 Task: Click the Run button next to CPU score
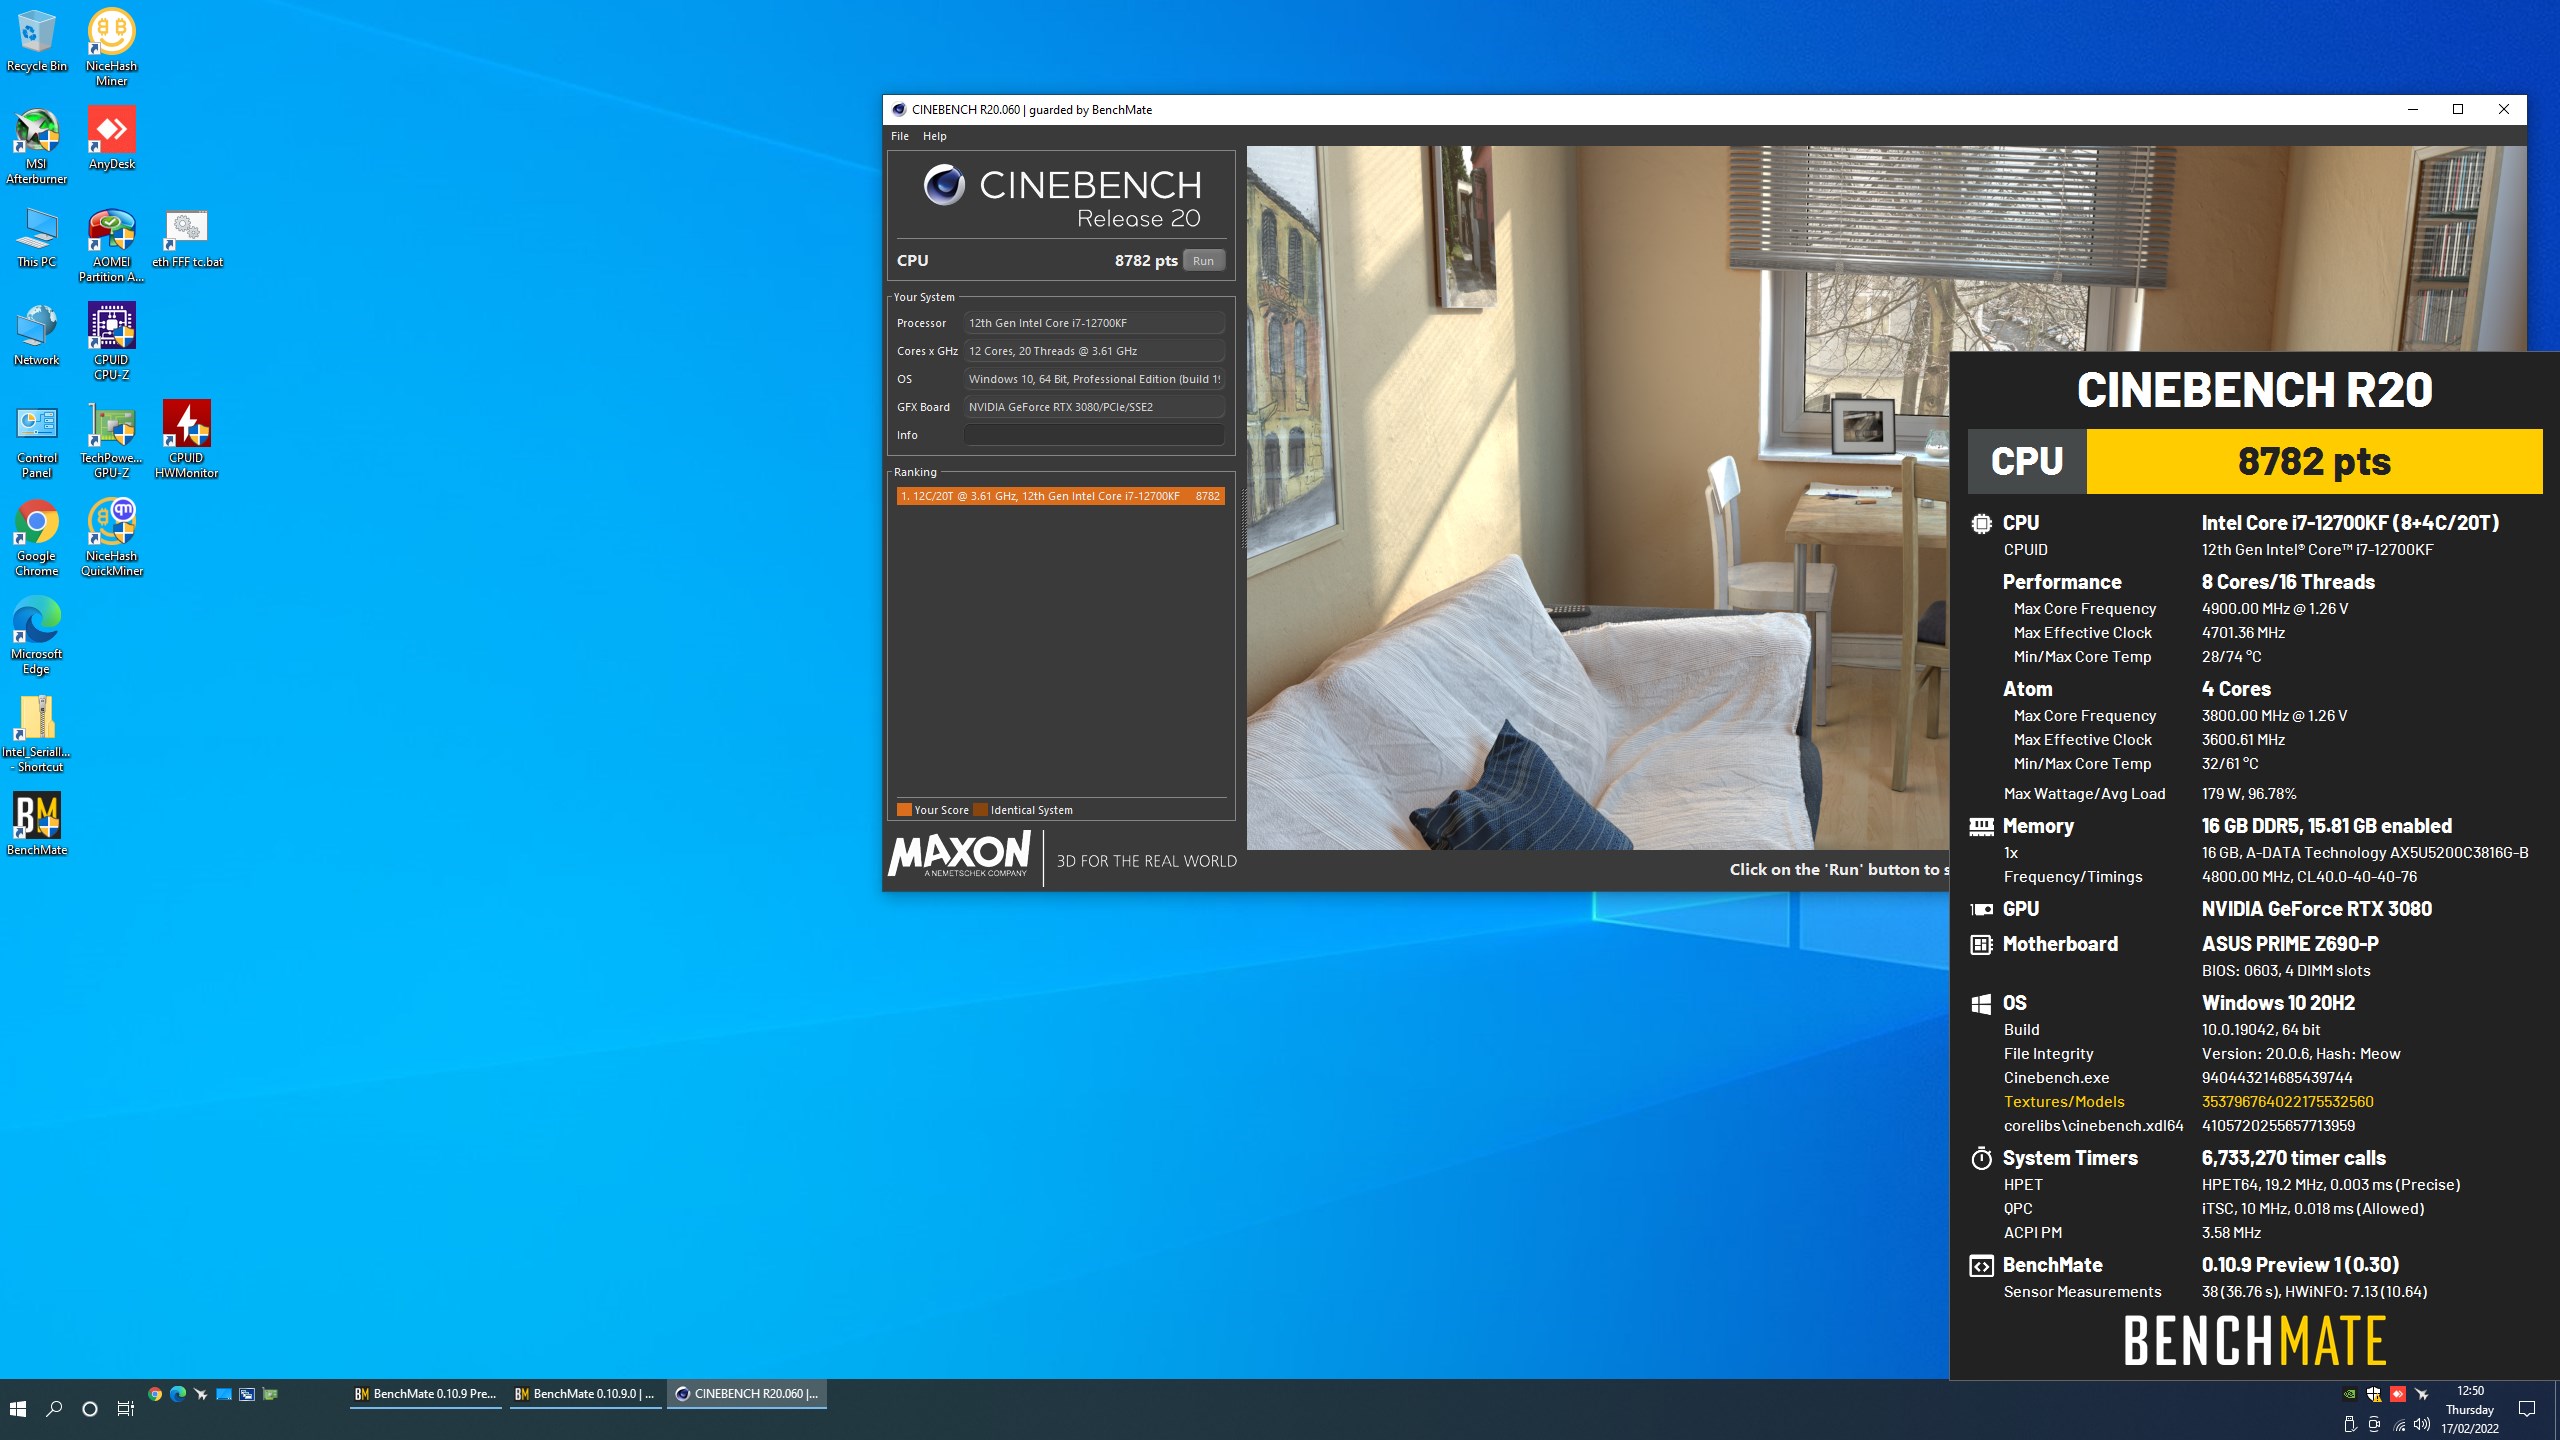point(1203,261)
